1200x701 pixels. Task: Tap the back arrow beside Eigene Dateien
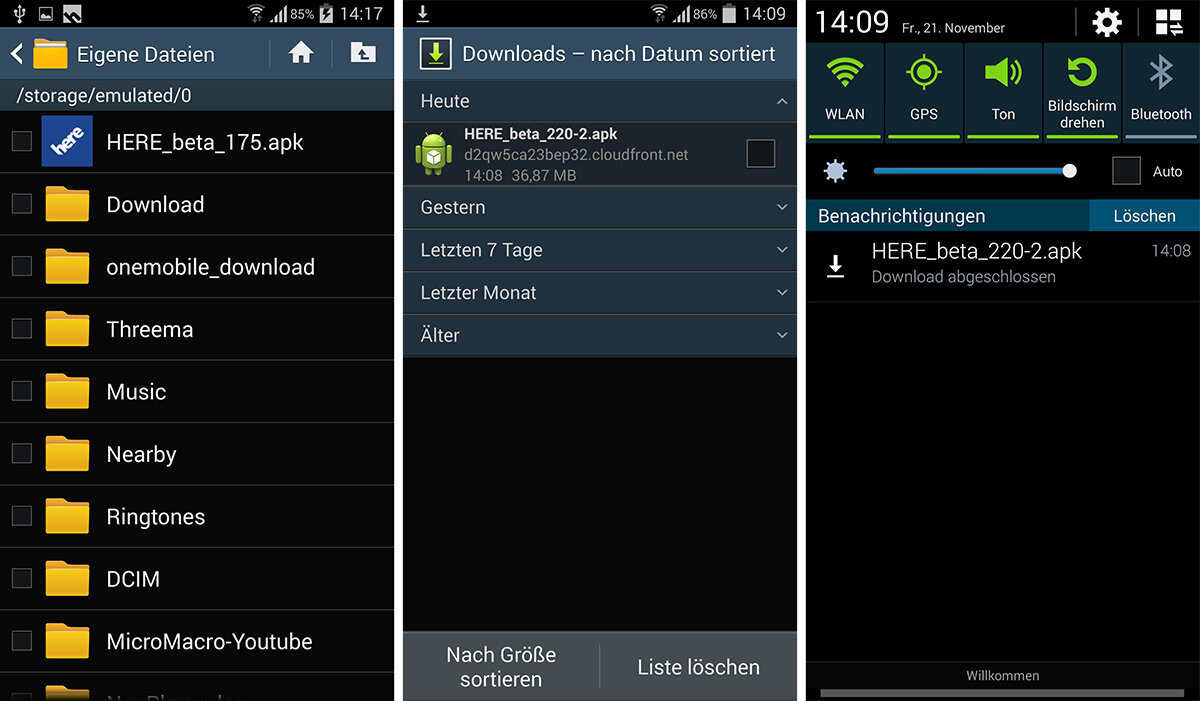17,53
